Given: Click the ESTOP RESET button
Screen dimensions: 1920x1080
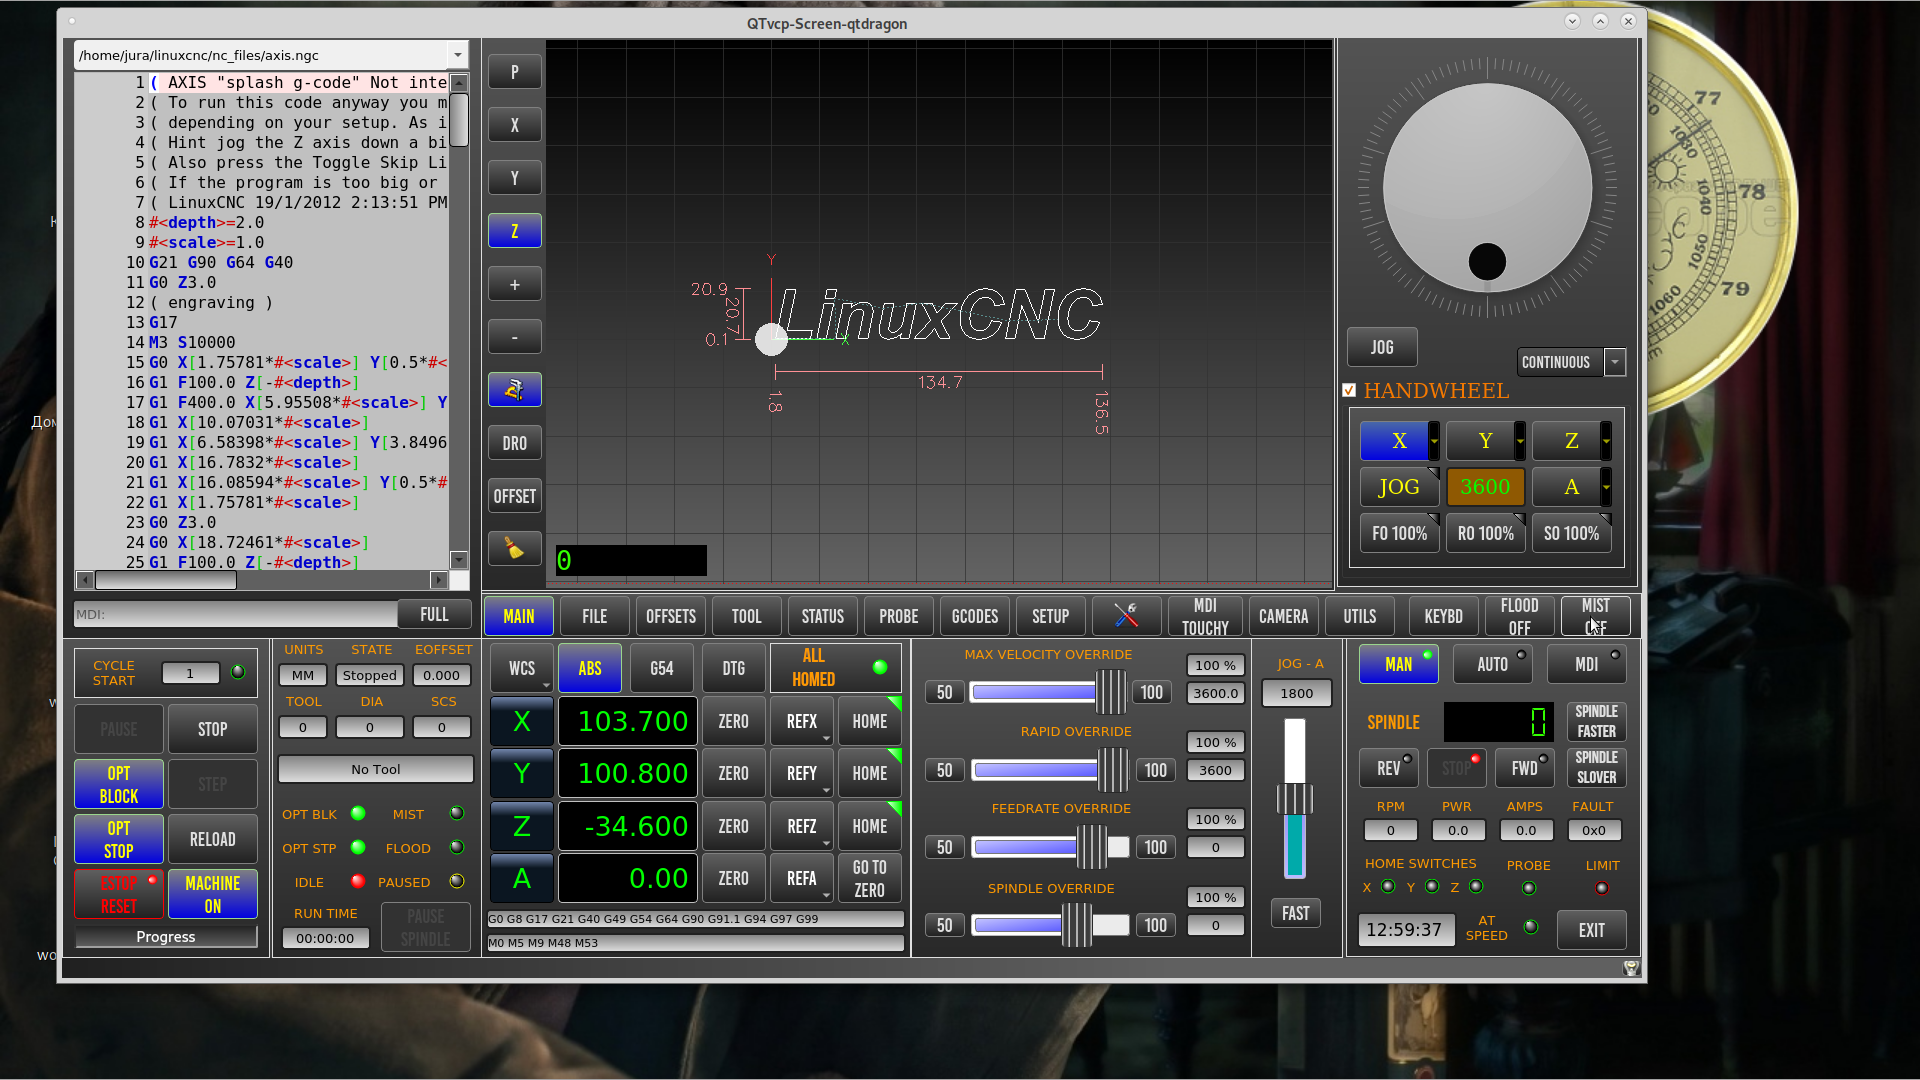Looking at the screenshot, I should [x=119, y=894].
